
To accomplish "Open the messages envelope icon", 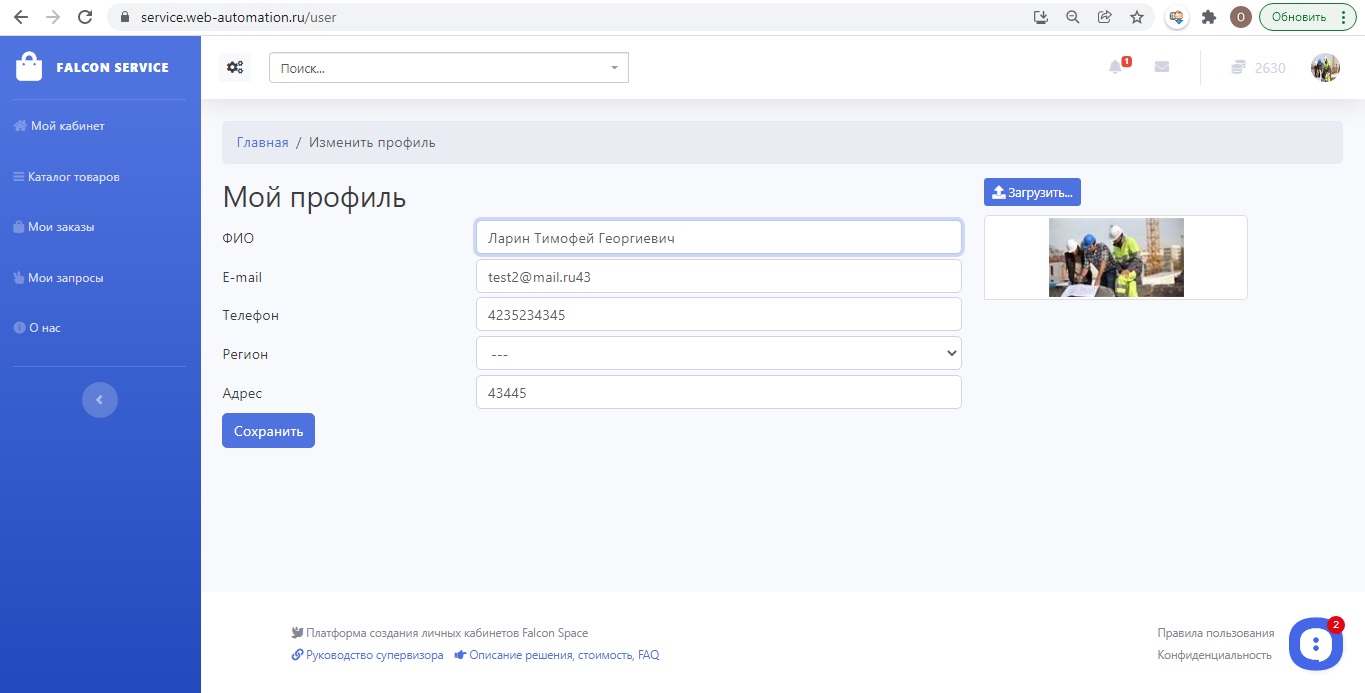I will coord(1162,67).
